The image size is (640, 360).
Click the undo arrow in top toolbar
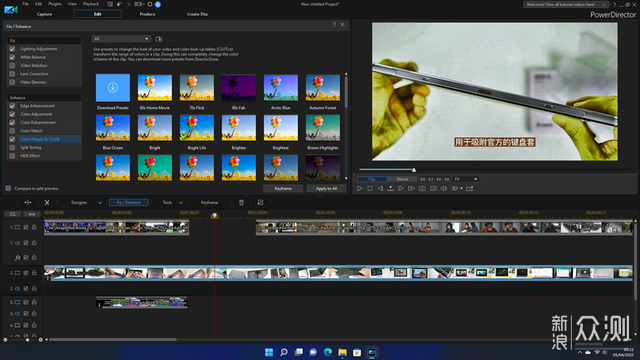click(x=119, y=4)
